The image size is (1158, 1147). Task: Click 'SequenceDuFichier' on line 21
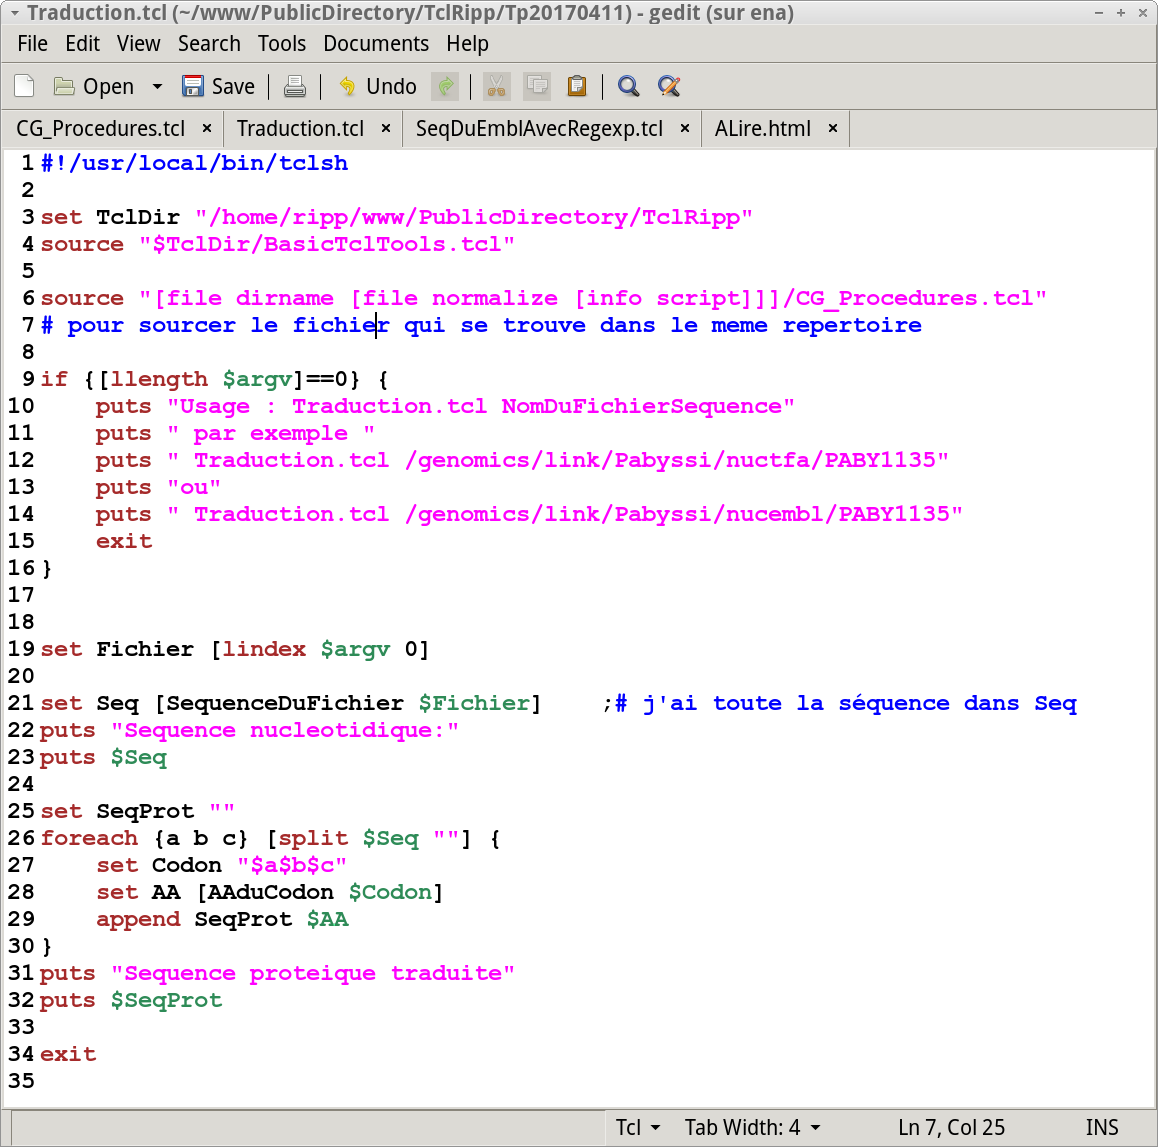284,703
